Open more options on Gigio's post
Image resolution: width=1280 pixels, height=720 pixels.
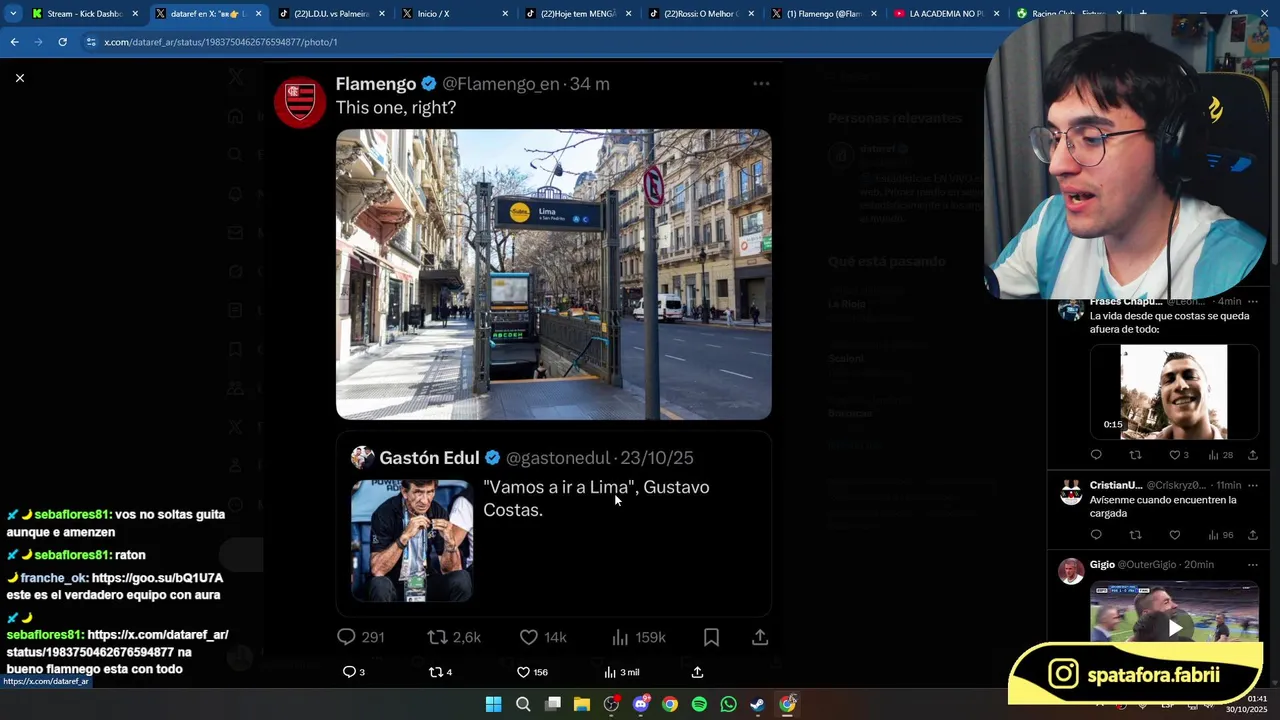(1252, 565)
